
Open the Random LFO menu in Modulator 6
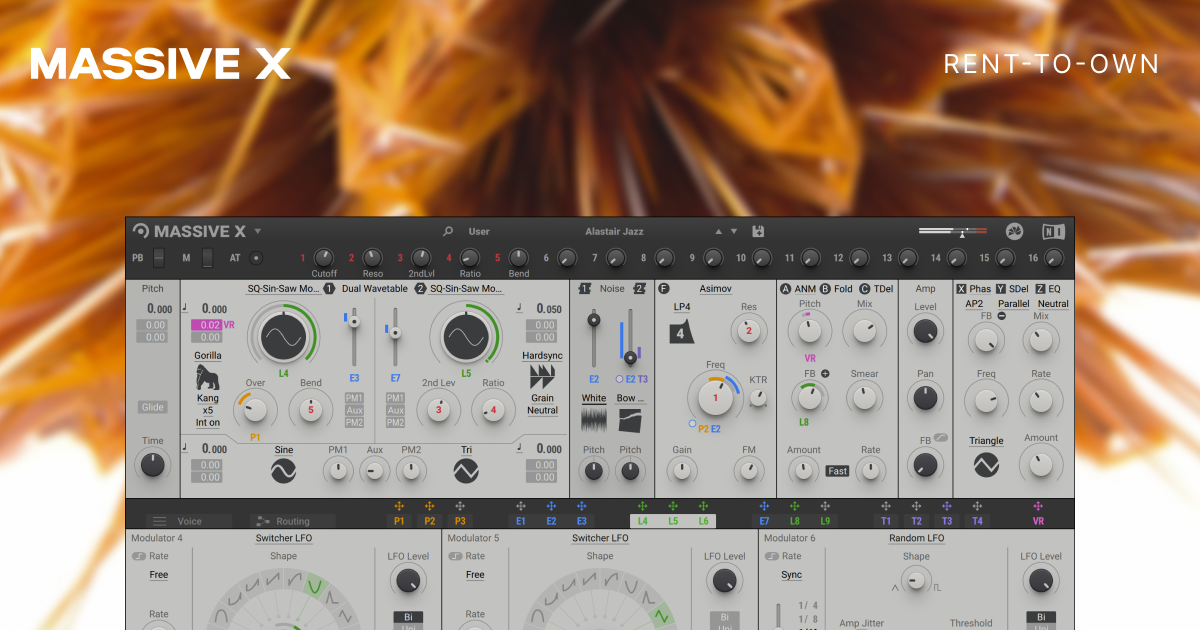point(916,538)
